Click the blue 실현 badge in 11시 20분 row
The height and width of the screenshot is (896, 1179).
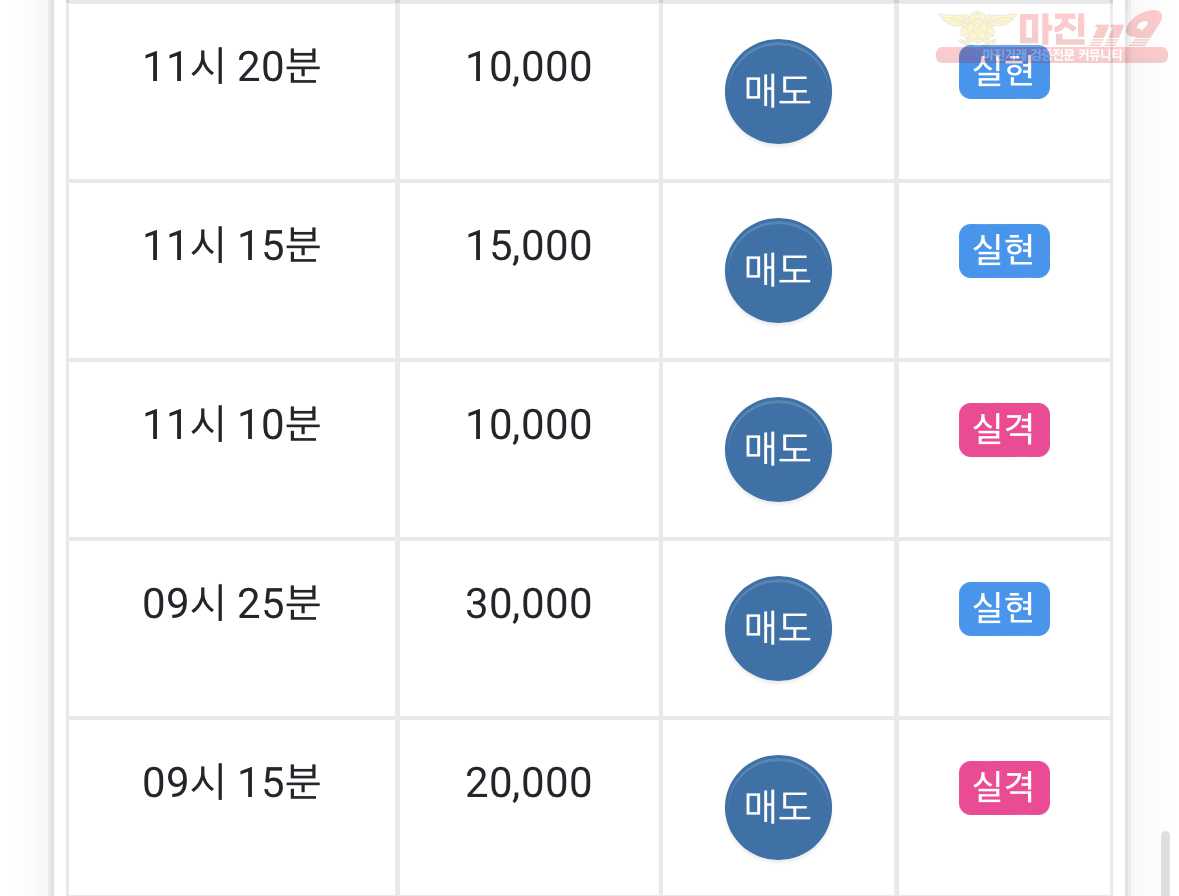[x=1004, y=72]
